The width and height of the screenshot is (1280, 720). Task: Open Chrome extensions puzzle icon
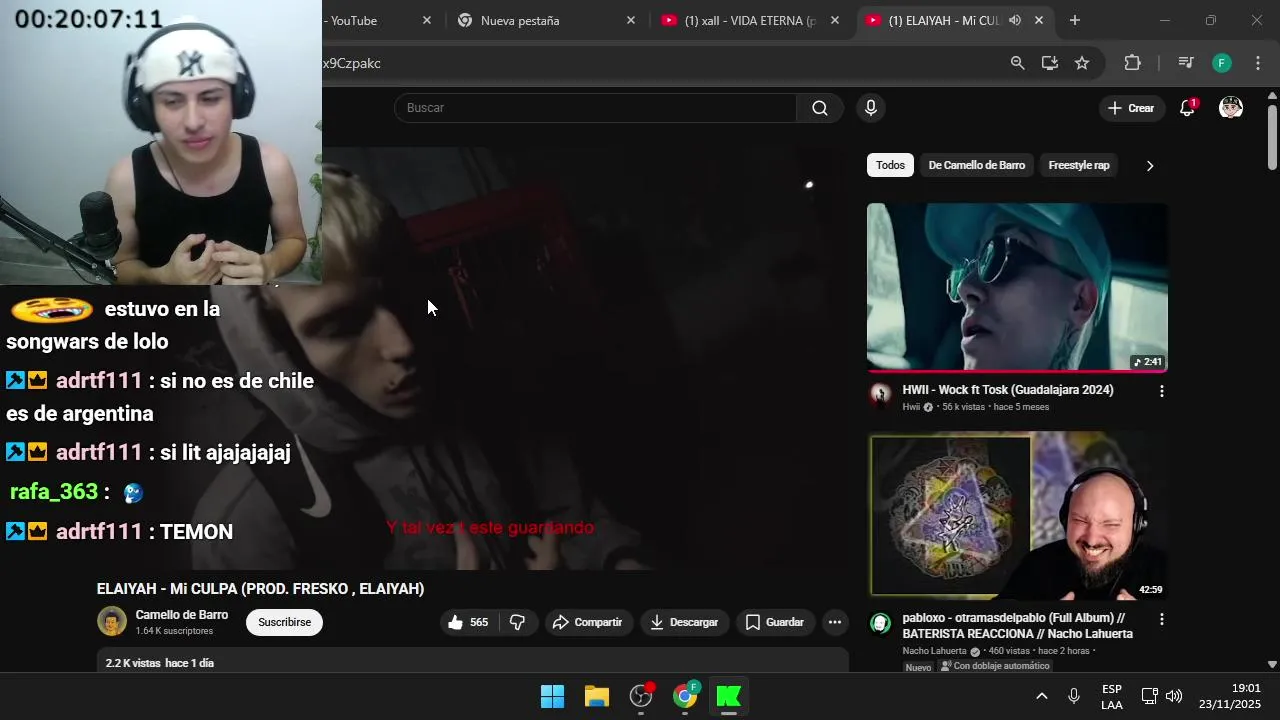click(x=1132, y=63)
